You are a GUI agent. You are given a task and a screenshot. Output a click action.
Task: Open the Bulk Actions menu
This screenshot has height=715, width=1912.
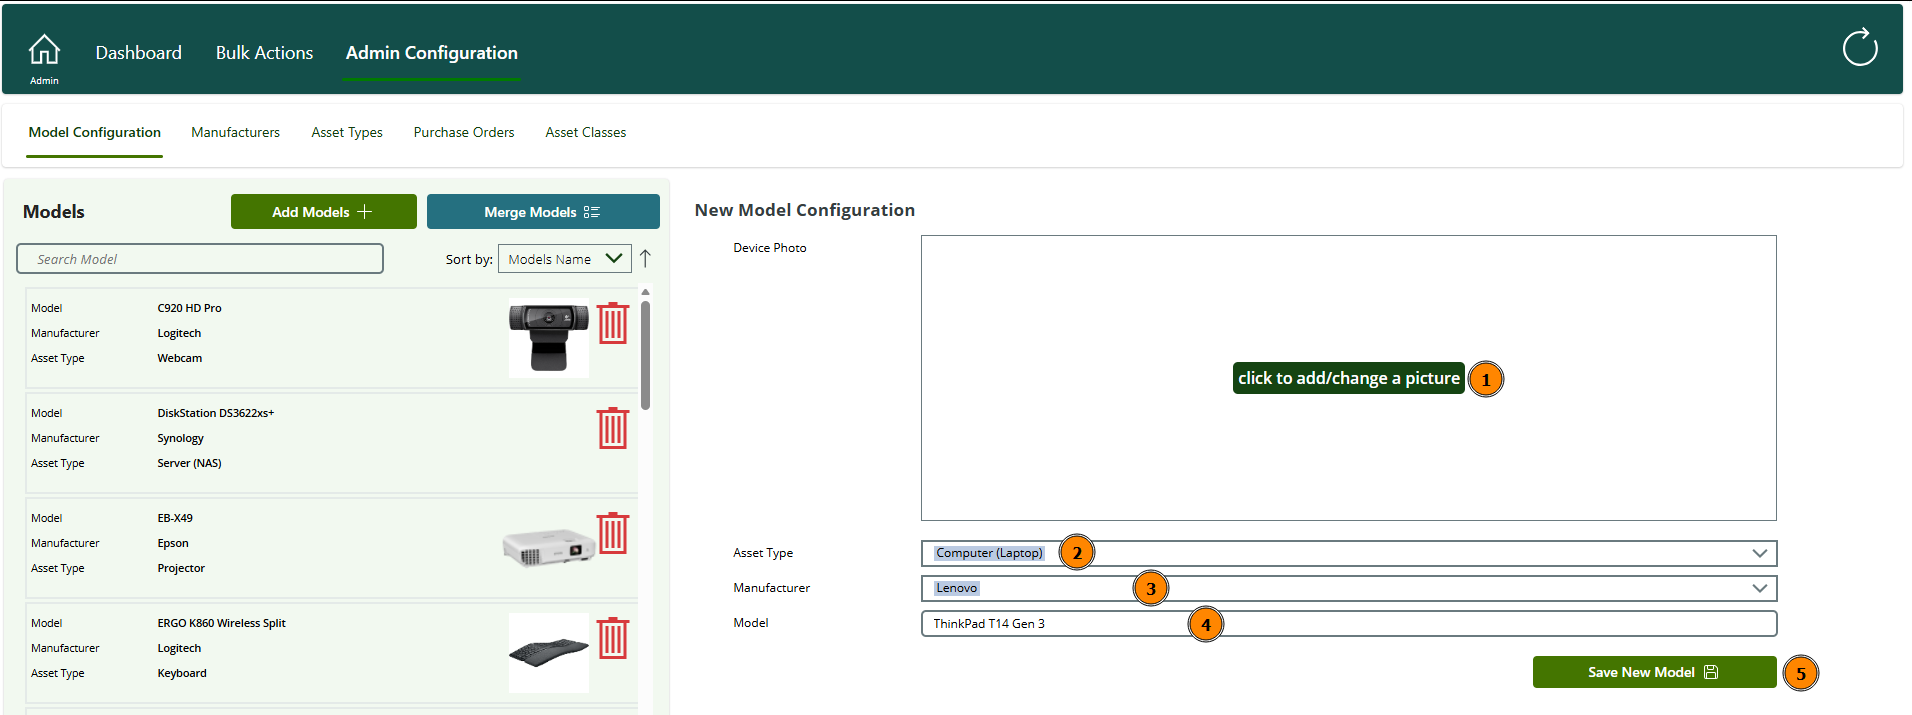(264, 53)
